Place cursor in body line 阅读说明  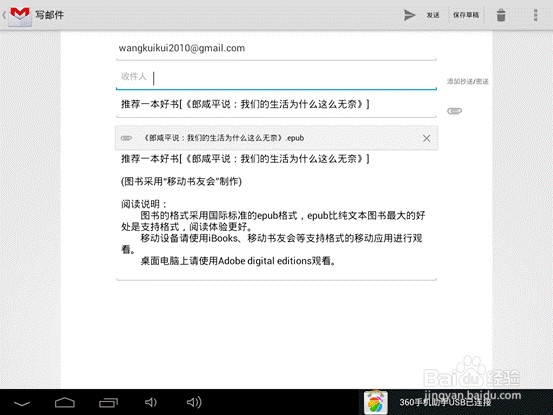(x=144, y=204)
